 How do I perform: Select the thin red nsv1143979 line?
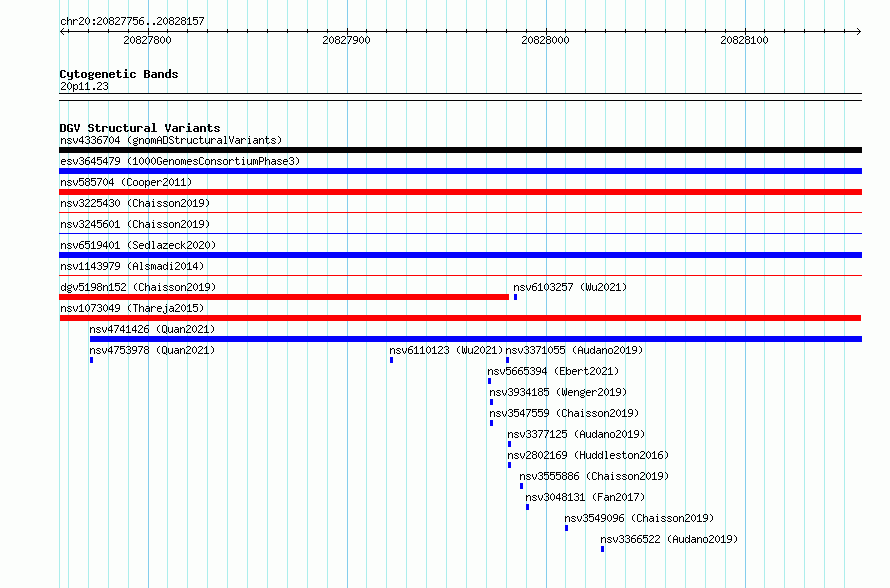[x=460, y=276]
